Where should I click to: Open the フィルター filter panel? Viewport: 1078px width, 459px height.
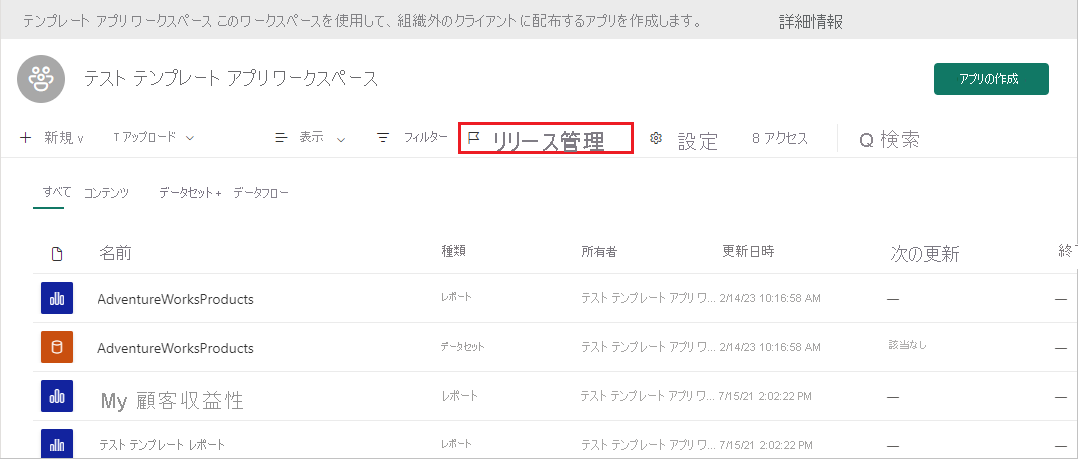click(x=412, y=138)
